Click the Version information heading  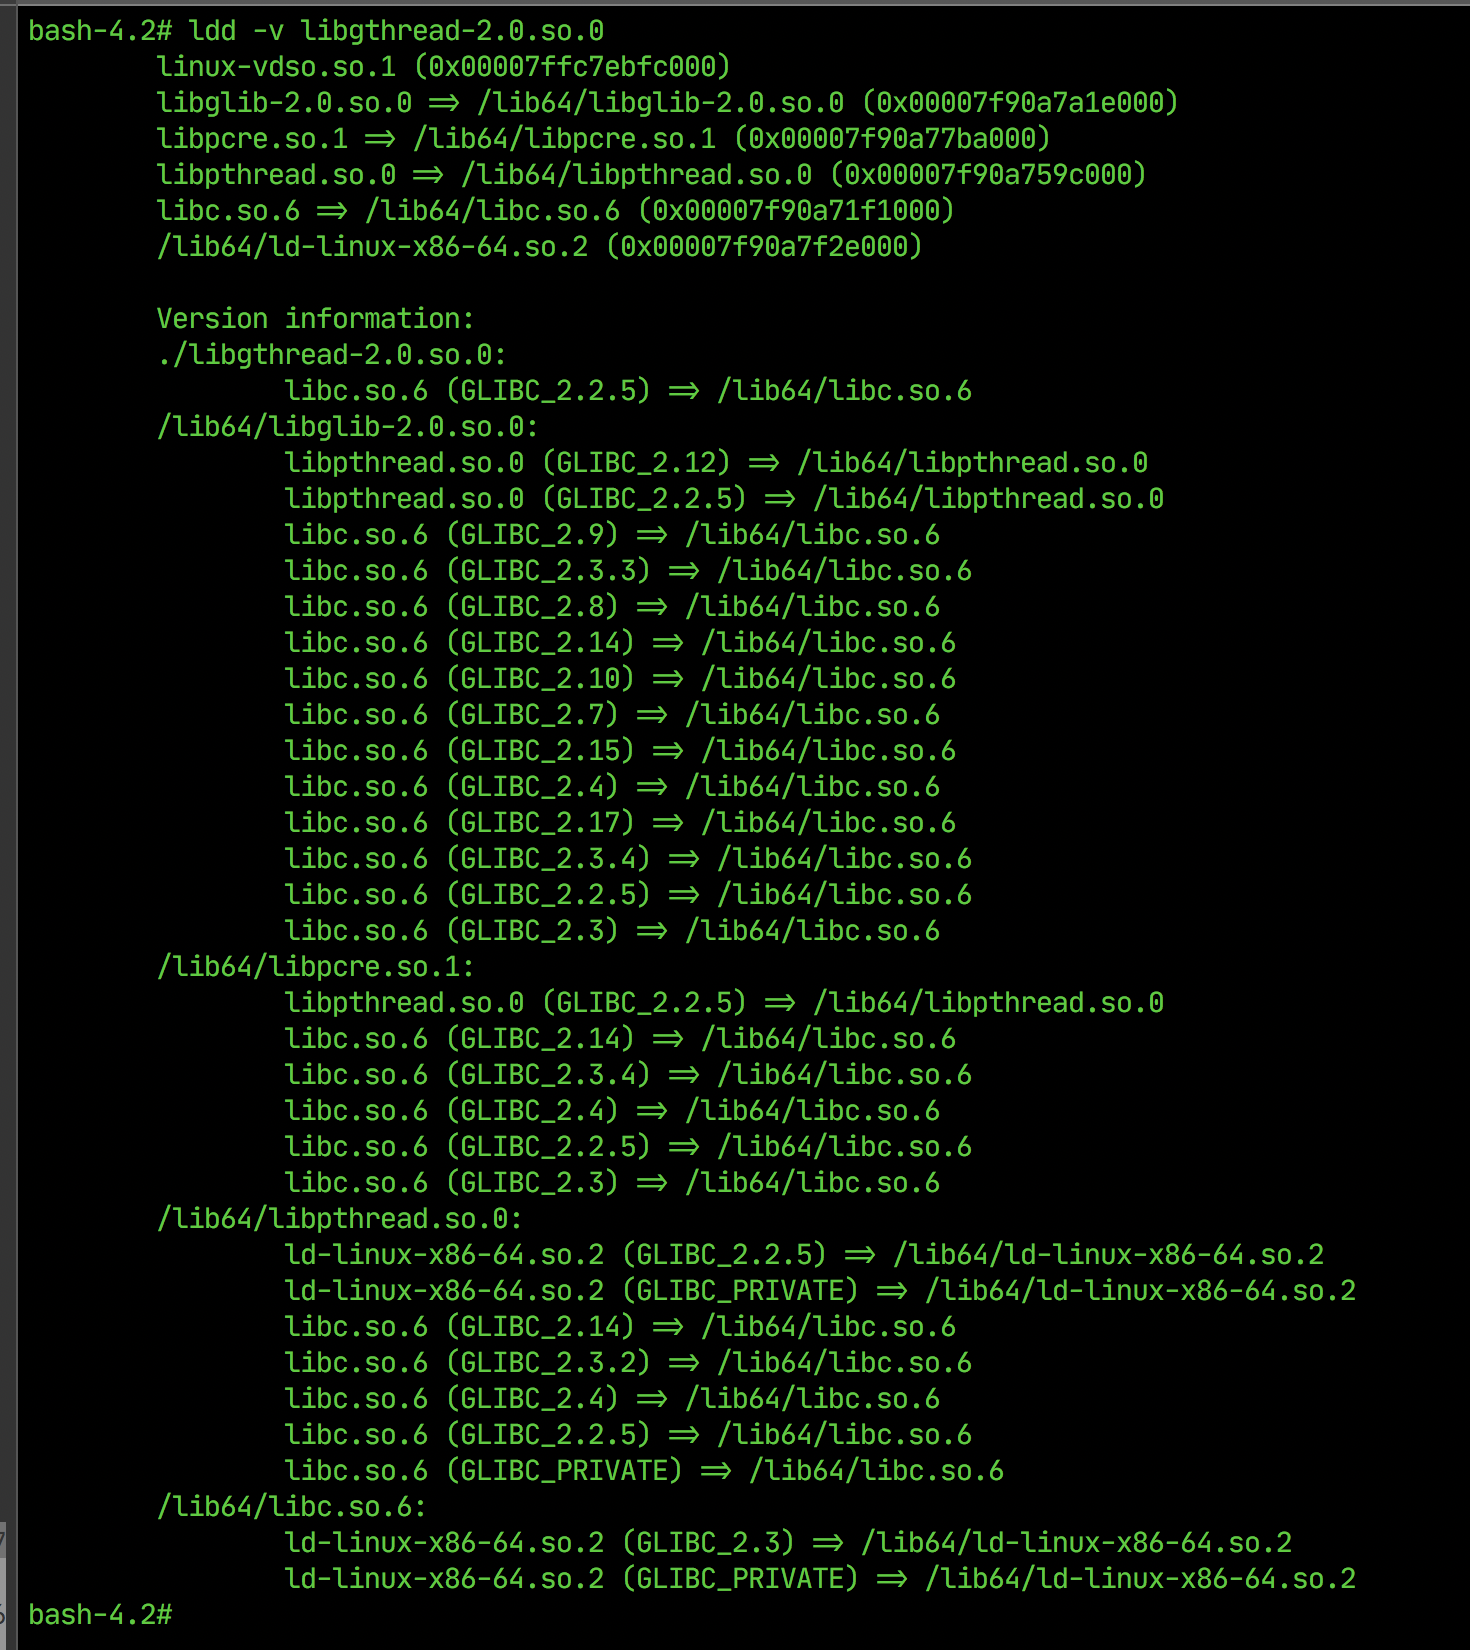coord(316,319)
